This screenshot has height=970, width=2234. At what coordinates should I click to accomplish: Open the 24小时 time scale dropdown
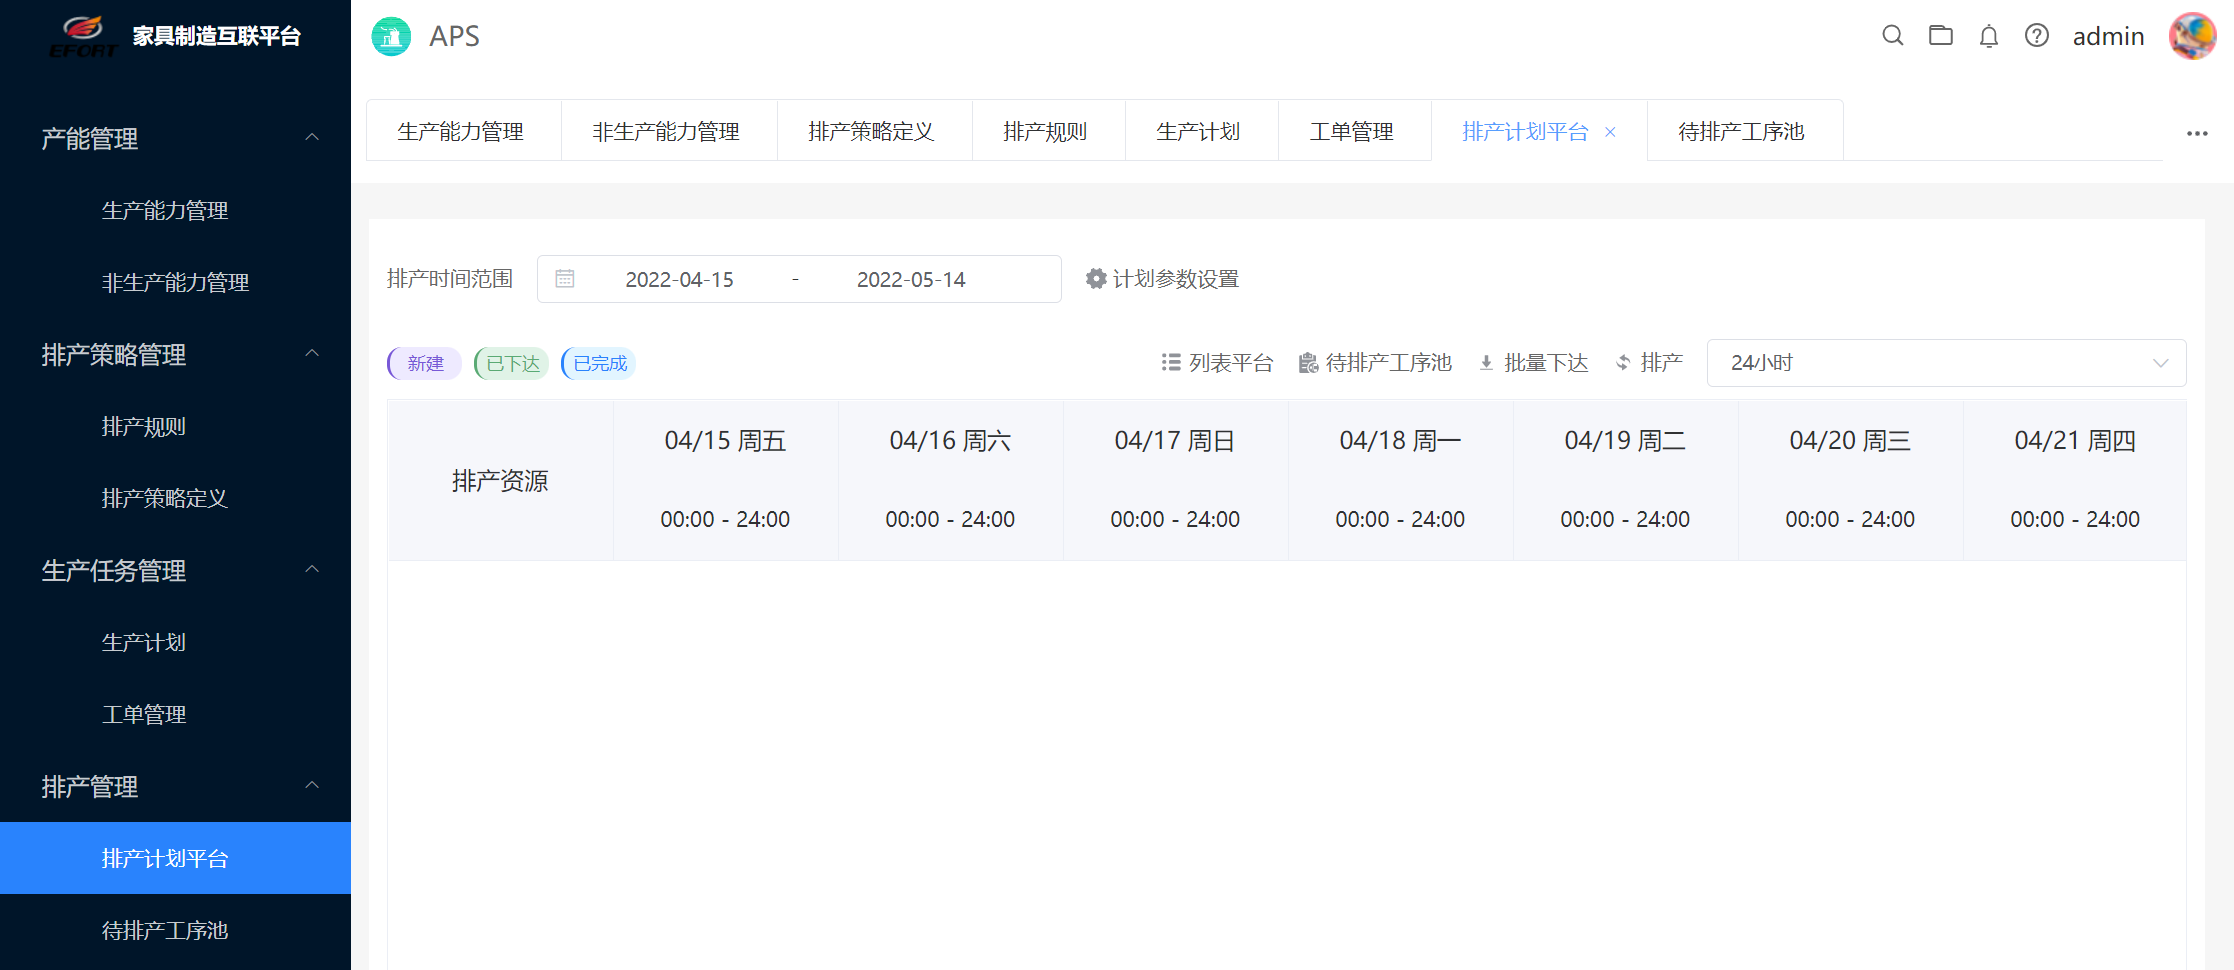pos(1945,363)
